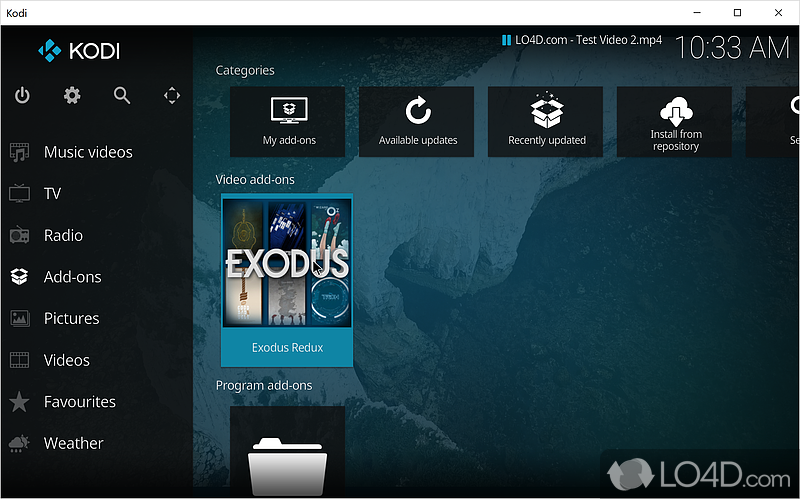Launch the Exodus Redux video add-on
Image resolution: width=800 pixels, height=499 pixels.
287,280
